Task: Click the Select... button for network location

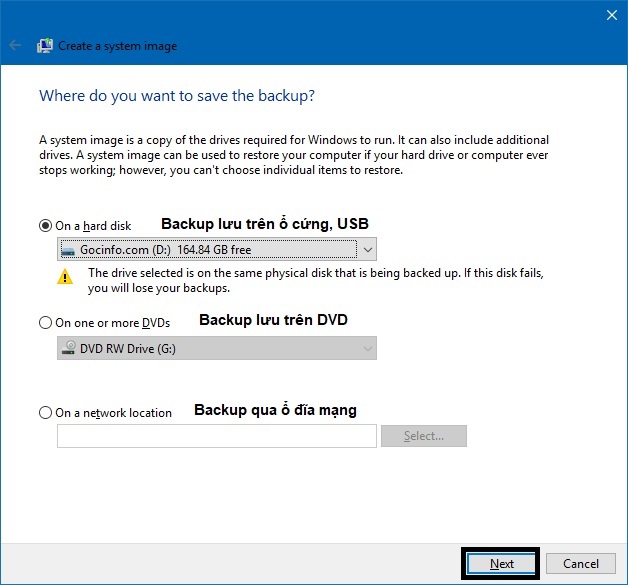Action: point(424,436)
